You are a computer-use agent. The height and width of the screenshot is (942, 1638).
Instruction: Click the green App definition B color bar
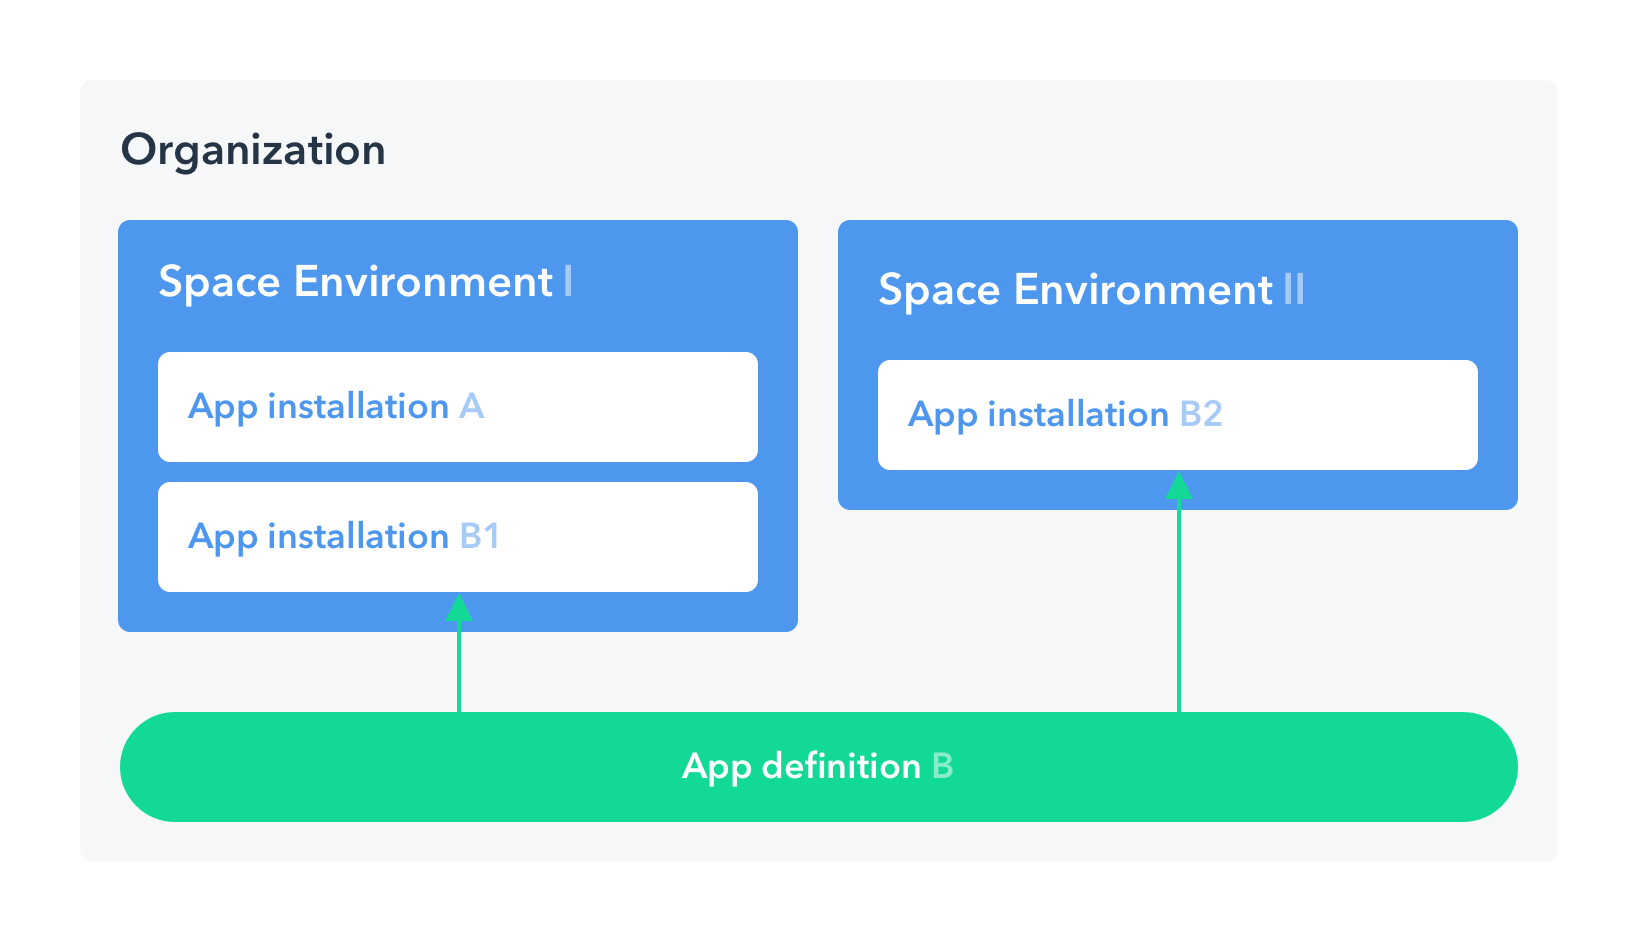(x=818, y=766)
